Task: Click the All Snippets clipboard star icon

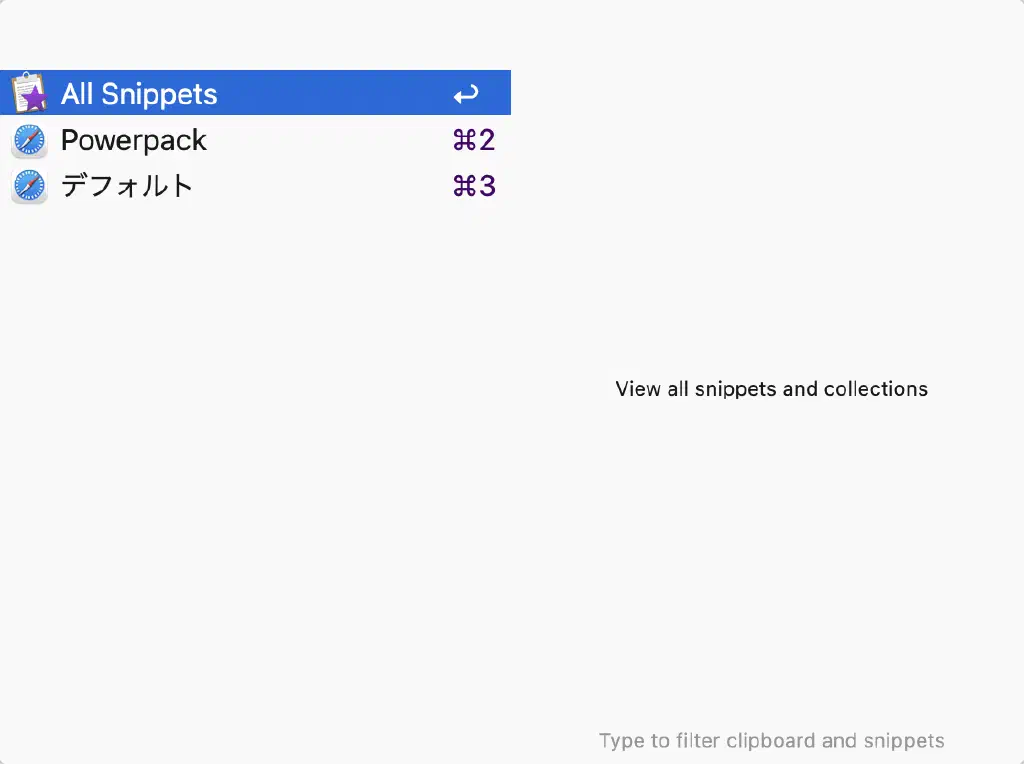Action: click(x=30, y=93)
